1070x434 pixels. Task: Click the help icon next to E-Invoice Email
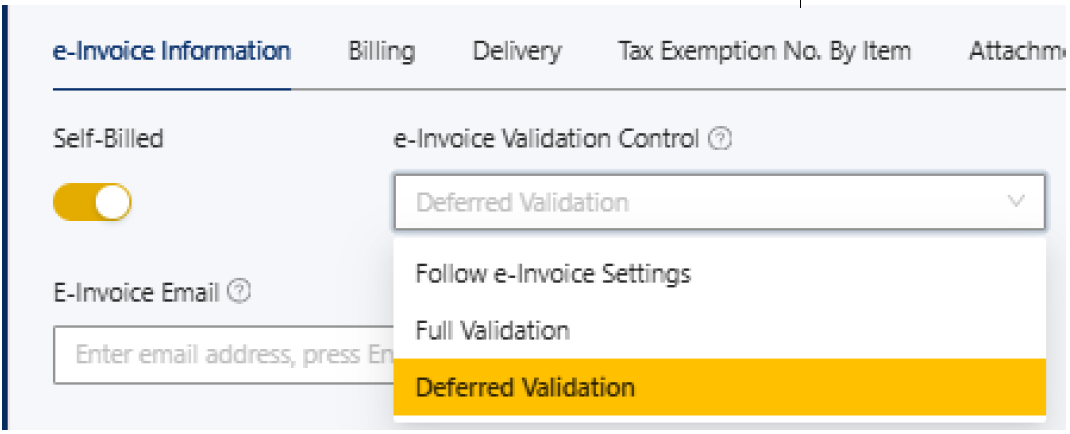point(239,292)
